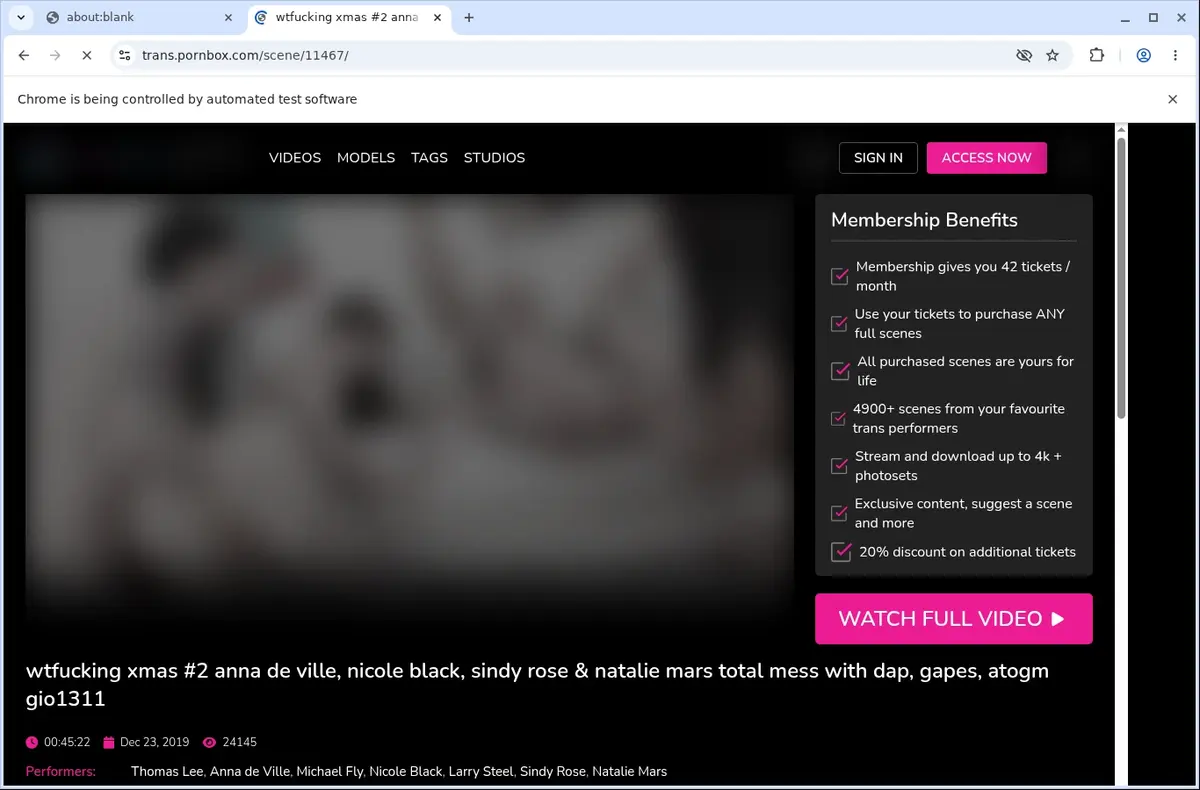Click the WATCH FULL VIDEO button
This screenshot has height=790, width=1200.
click(954, 618)
